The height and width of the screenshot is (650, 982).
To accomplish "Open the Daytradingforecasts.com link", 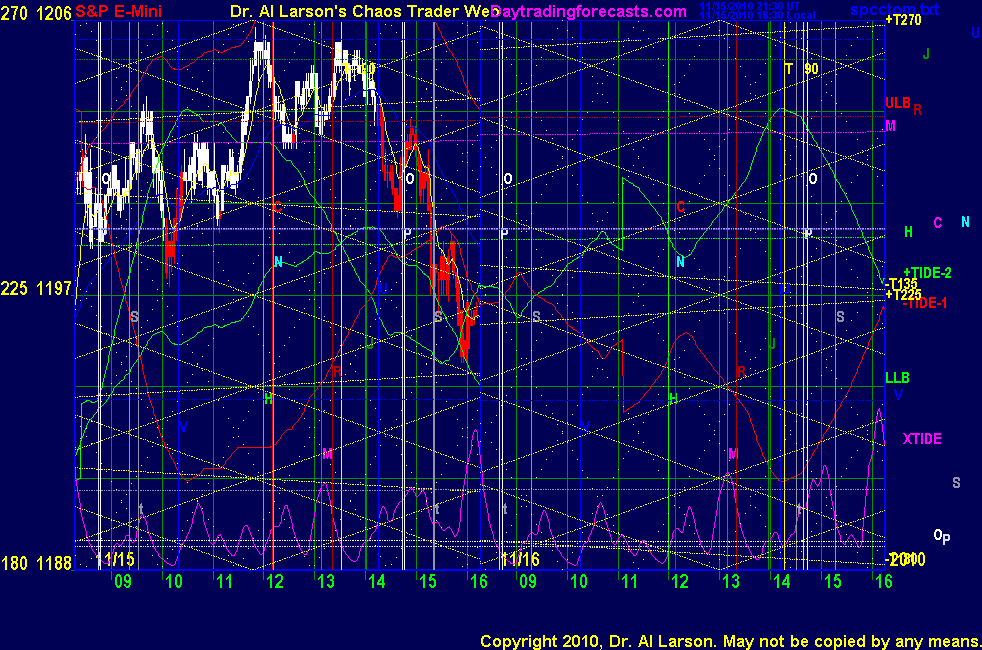I will [x=589, y=11].
